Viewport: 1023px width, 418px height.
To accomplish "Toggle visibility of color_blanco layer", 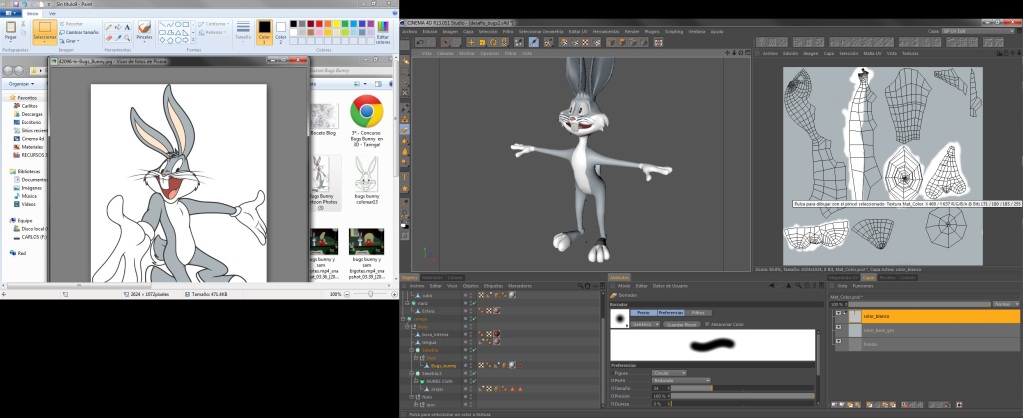I will (x=838, y=313).
